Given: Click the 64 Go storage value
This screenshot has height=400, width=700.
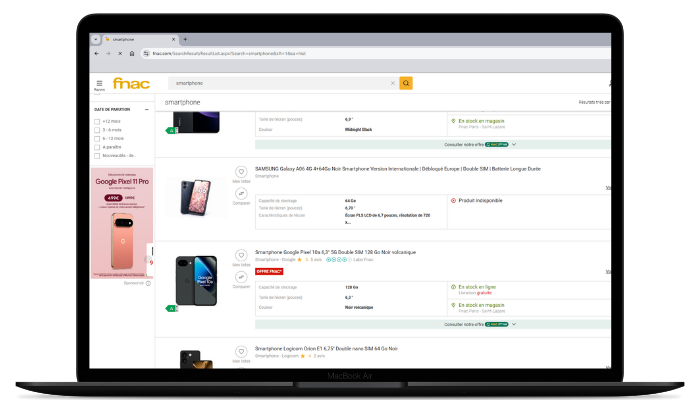Looking at the screenshot, I should (x=350, y=201).
